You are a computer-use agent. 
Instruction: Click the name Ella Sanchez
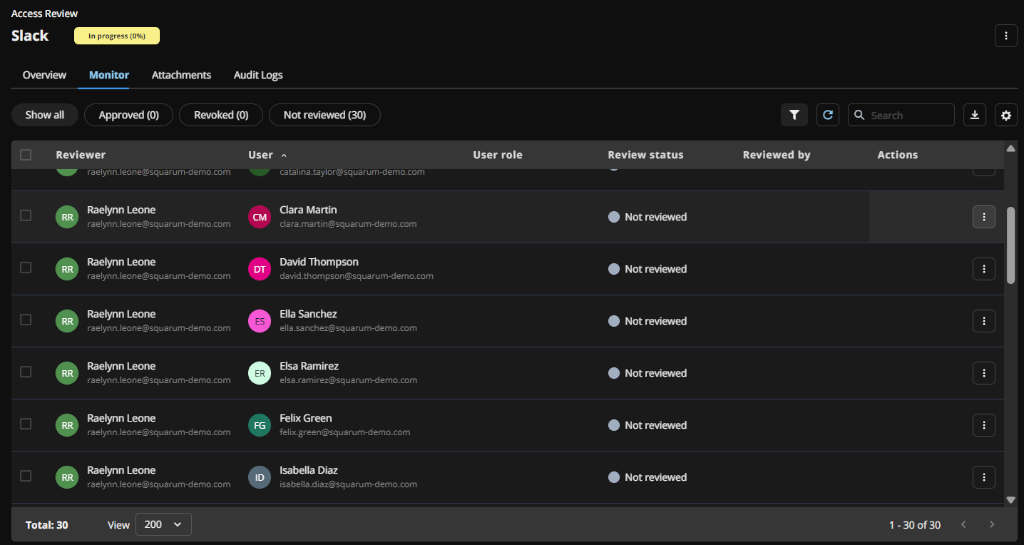point(308,314)
